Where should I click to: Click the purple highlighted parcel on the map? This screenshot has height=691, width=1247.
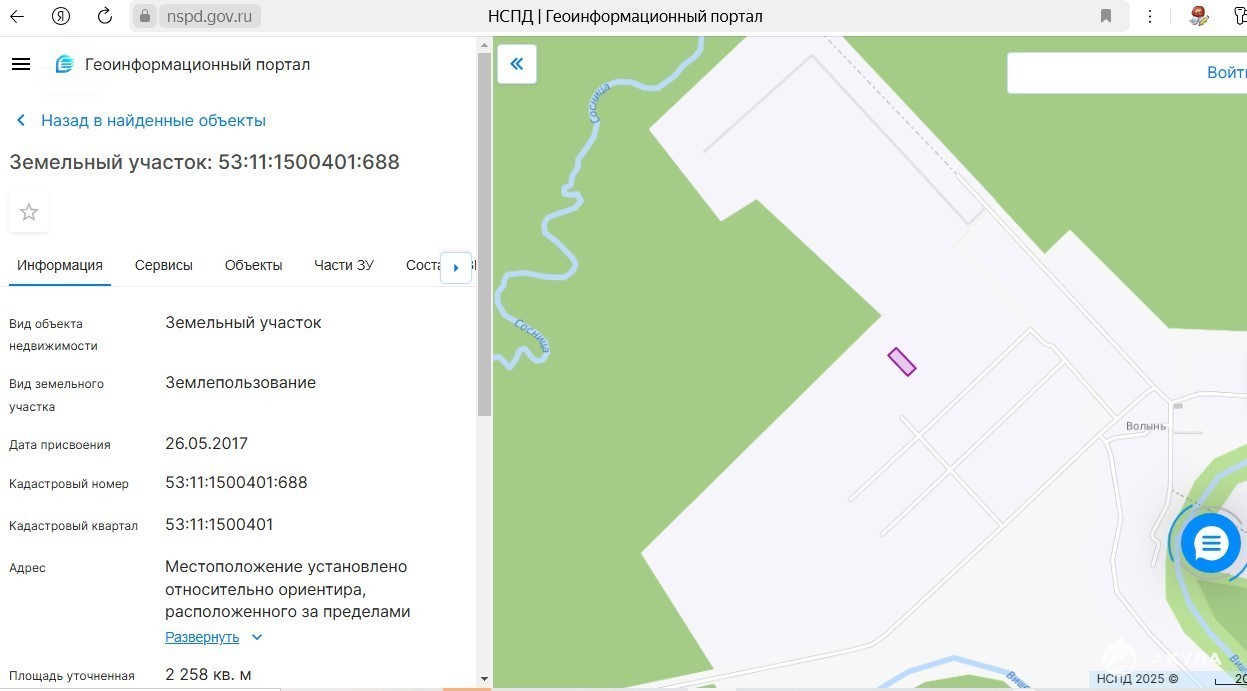coord(902,362)
